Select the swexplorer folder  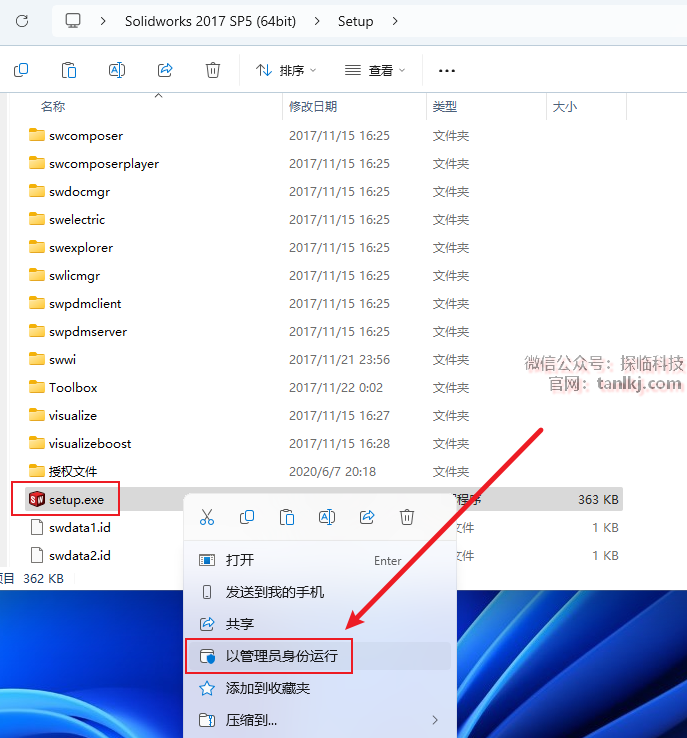81,247
